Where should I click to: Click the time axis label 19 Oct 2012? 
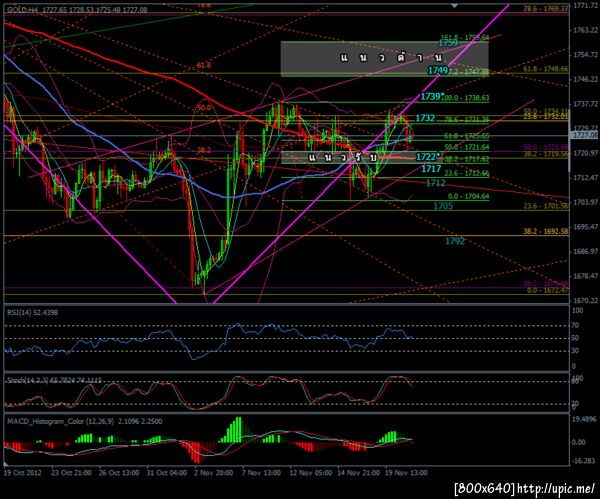pos(22,473)
